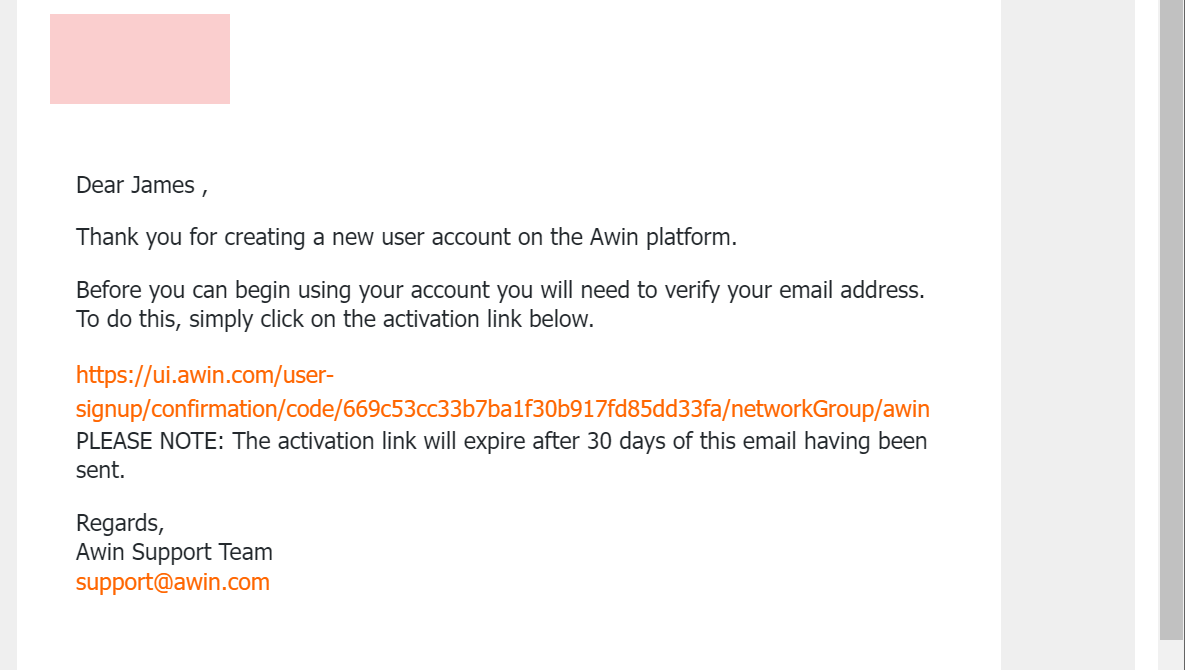This screenshot has width=1185, height=670.
Task: Click the "PLEASE NOTE" text
Action: 150,441
